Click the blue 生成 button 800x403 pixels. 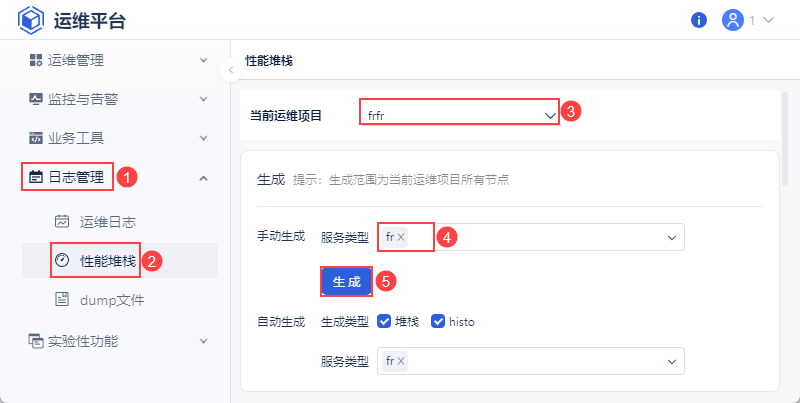pyautogui.click(x=346, y=282)
